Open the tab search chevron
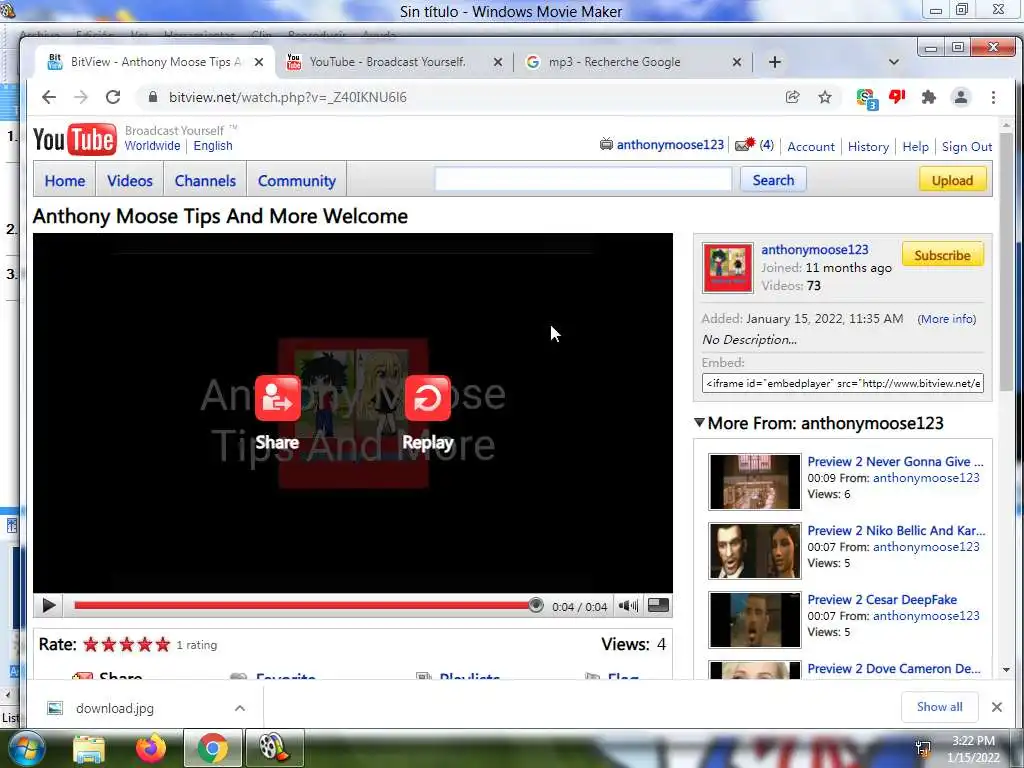 tap(894, 62)
